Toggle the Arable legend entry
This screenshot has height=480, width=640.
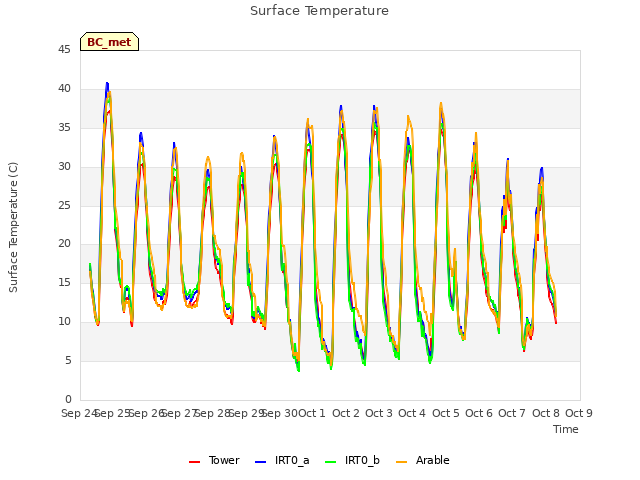(423, 460)
